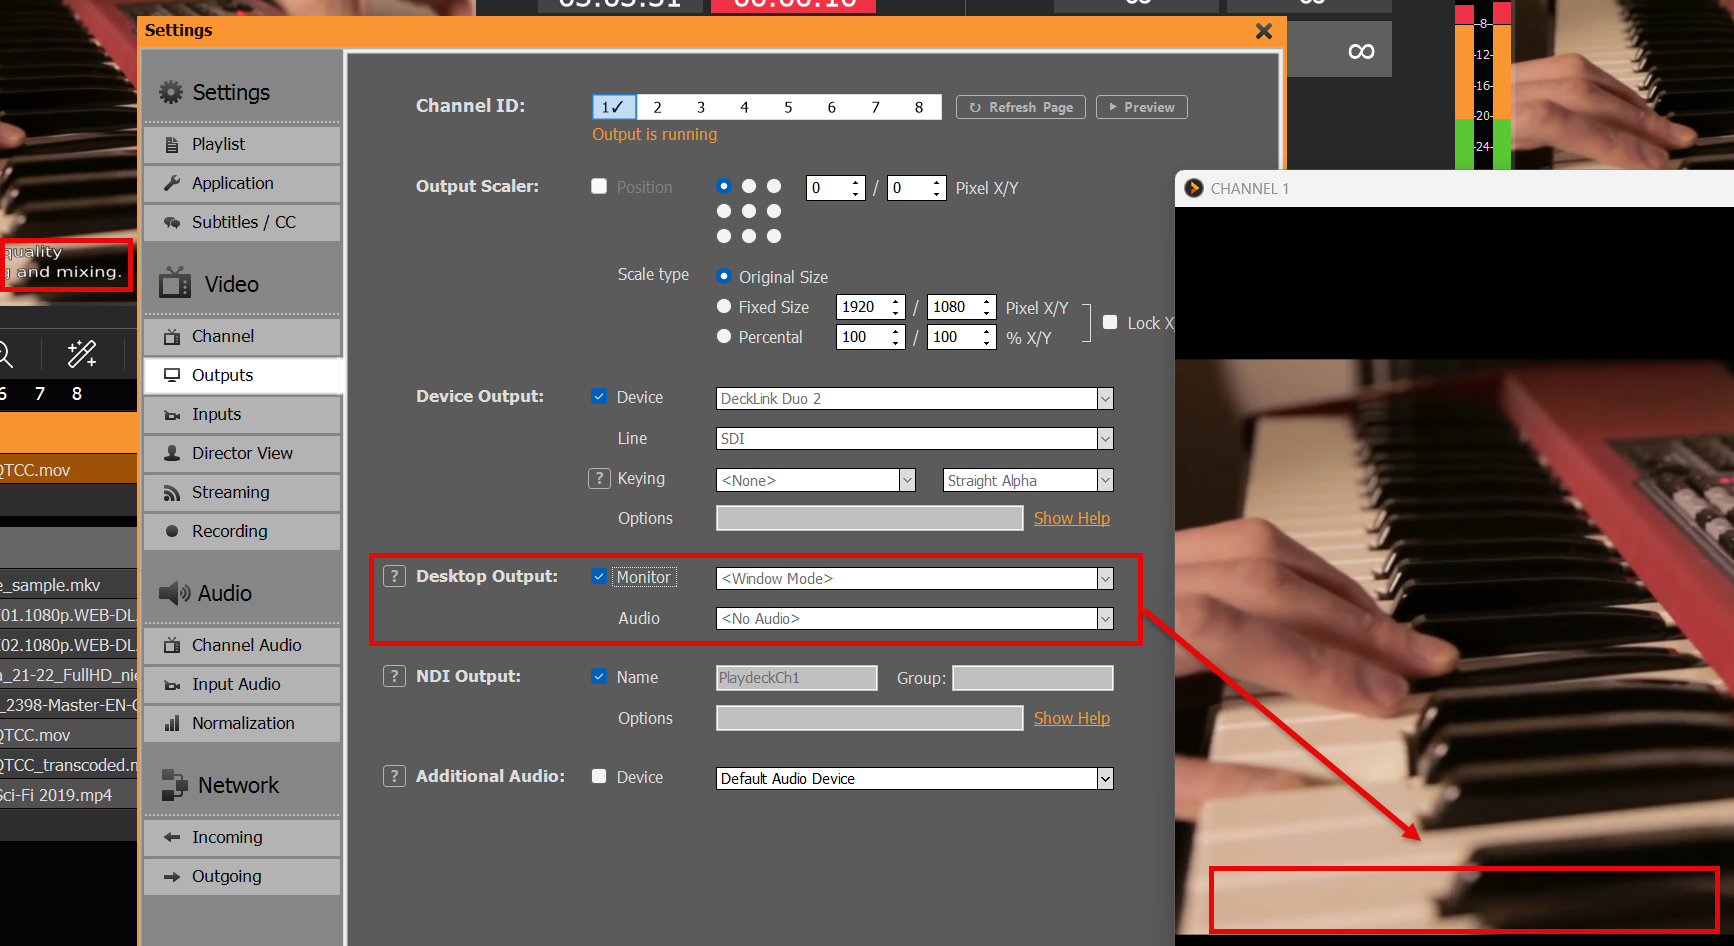Select the Sci-Fi 2019.mp4 playlist file
The width and height of the screenshot is (1734, 946).
(x=68, y=795)
